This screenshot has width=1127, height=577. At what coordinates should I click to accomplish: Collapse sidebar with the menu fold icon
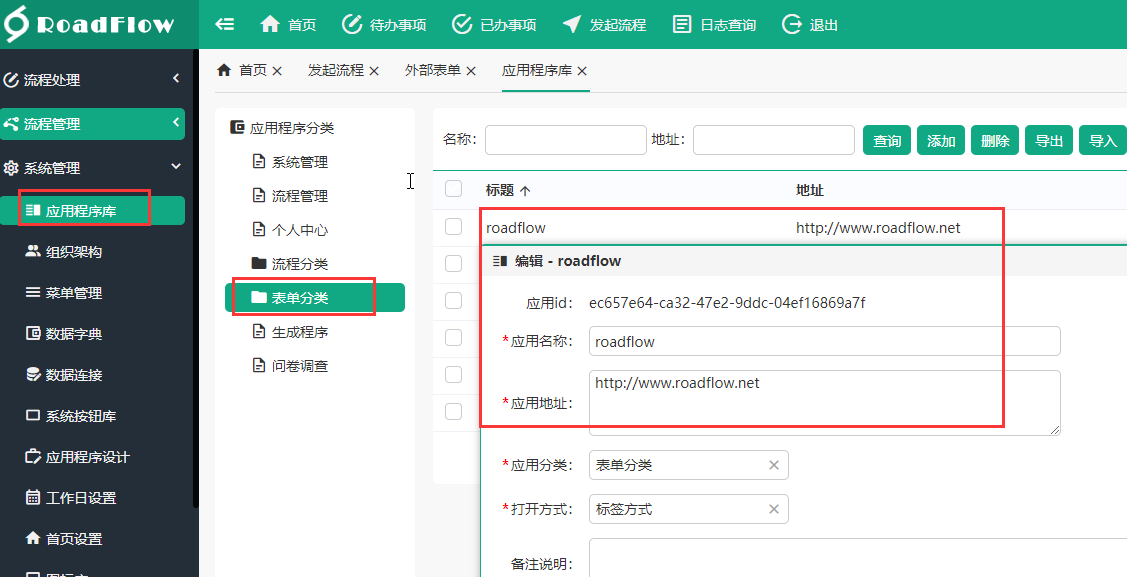tap(225, 24)
